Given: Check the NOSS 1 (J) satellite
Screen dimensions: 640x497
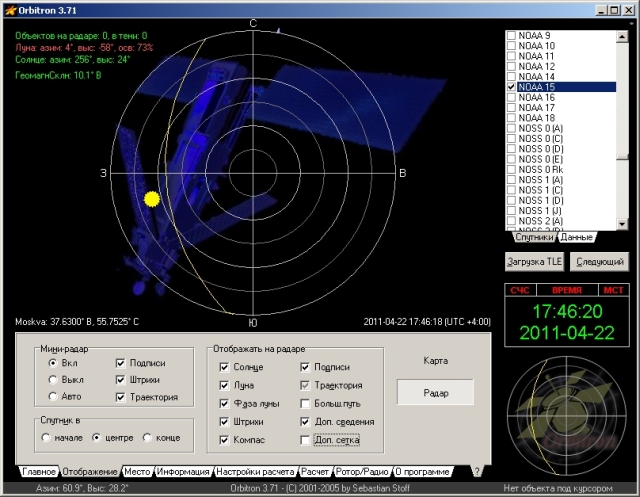Looking at the screenshot, I should point(511,211).
